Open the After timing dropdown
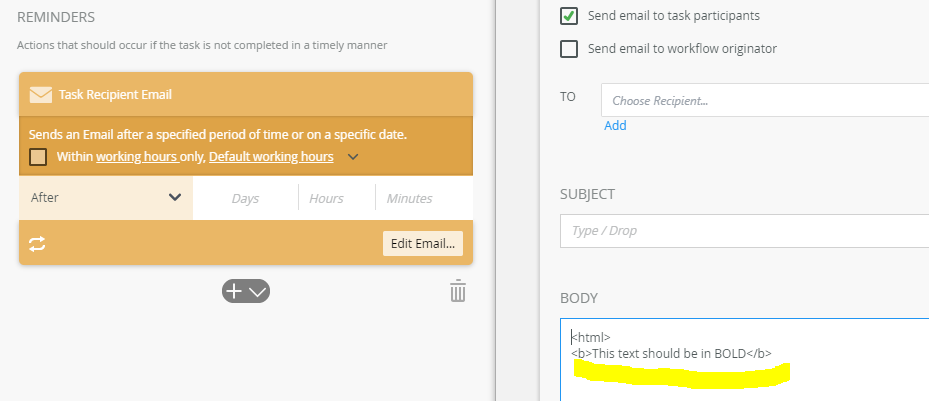Viewport: 929px width, 401px height. click(106, 198)
